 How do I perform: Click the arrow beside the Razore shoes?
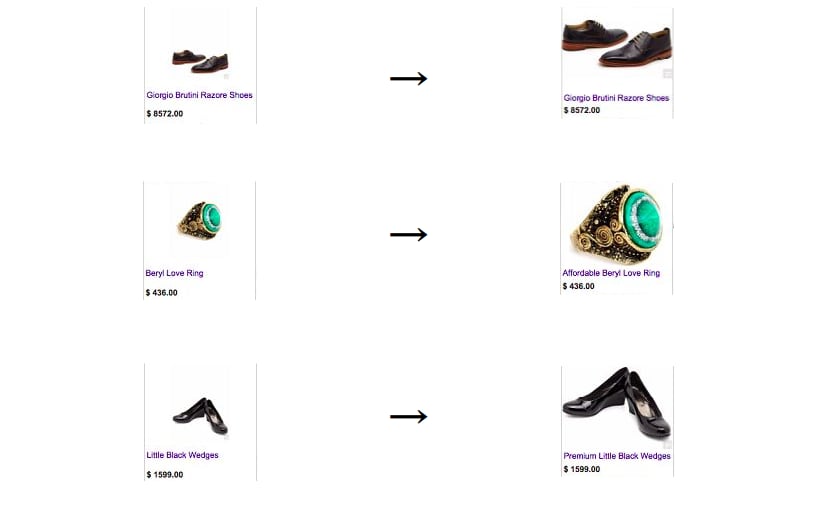[408, 79]
